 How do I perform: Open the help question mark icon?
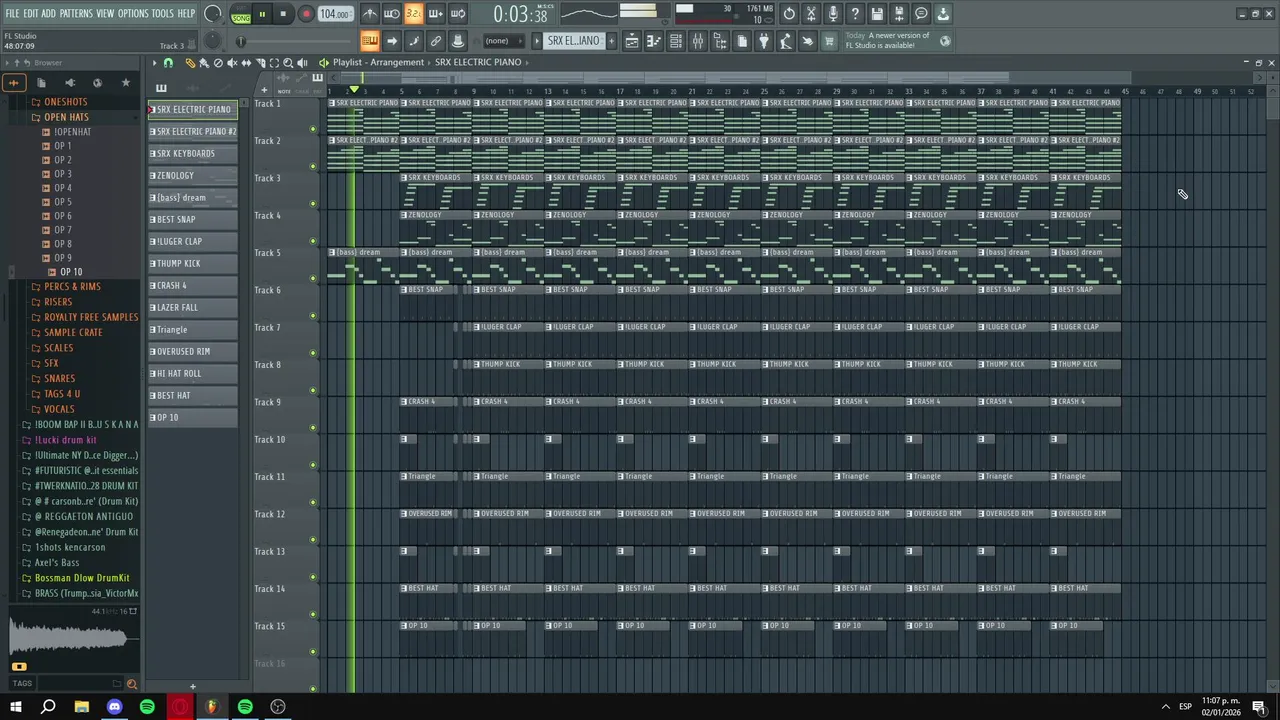[x=855, y=14]
